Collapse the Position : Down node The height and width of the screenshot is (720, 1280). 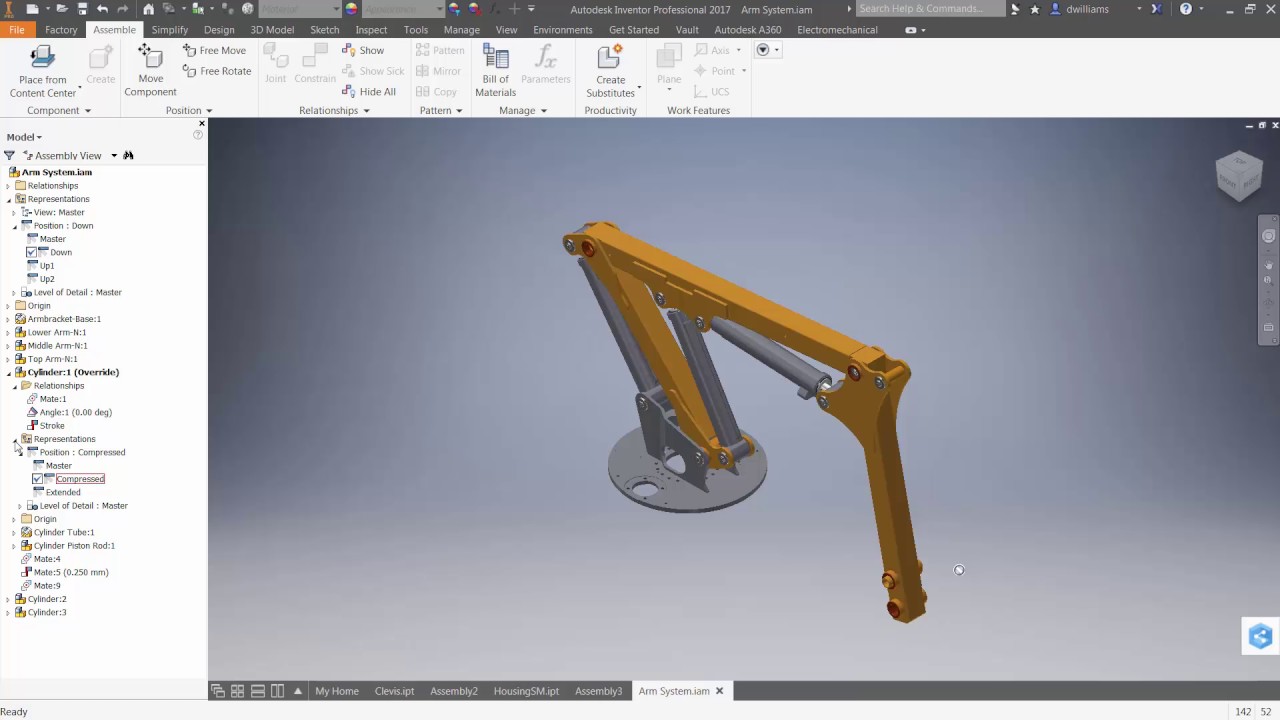[14, 226]
